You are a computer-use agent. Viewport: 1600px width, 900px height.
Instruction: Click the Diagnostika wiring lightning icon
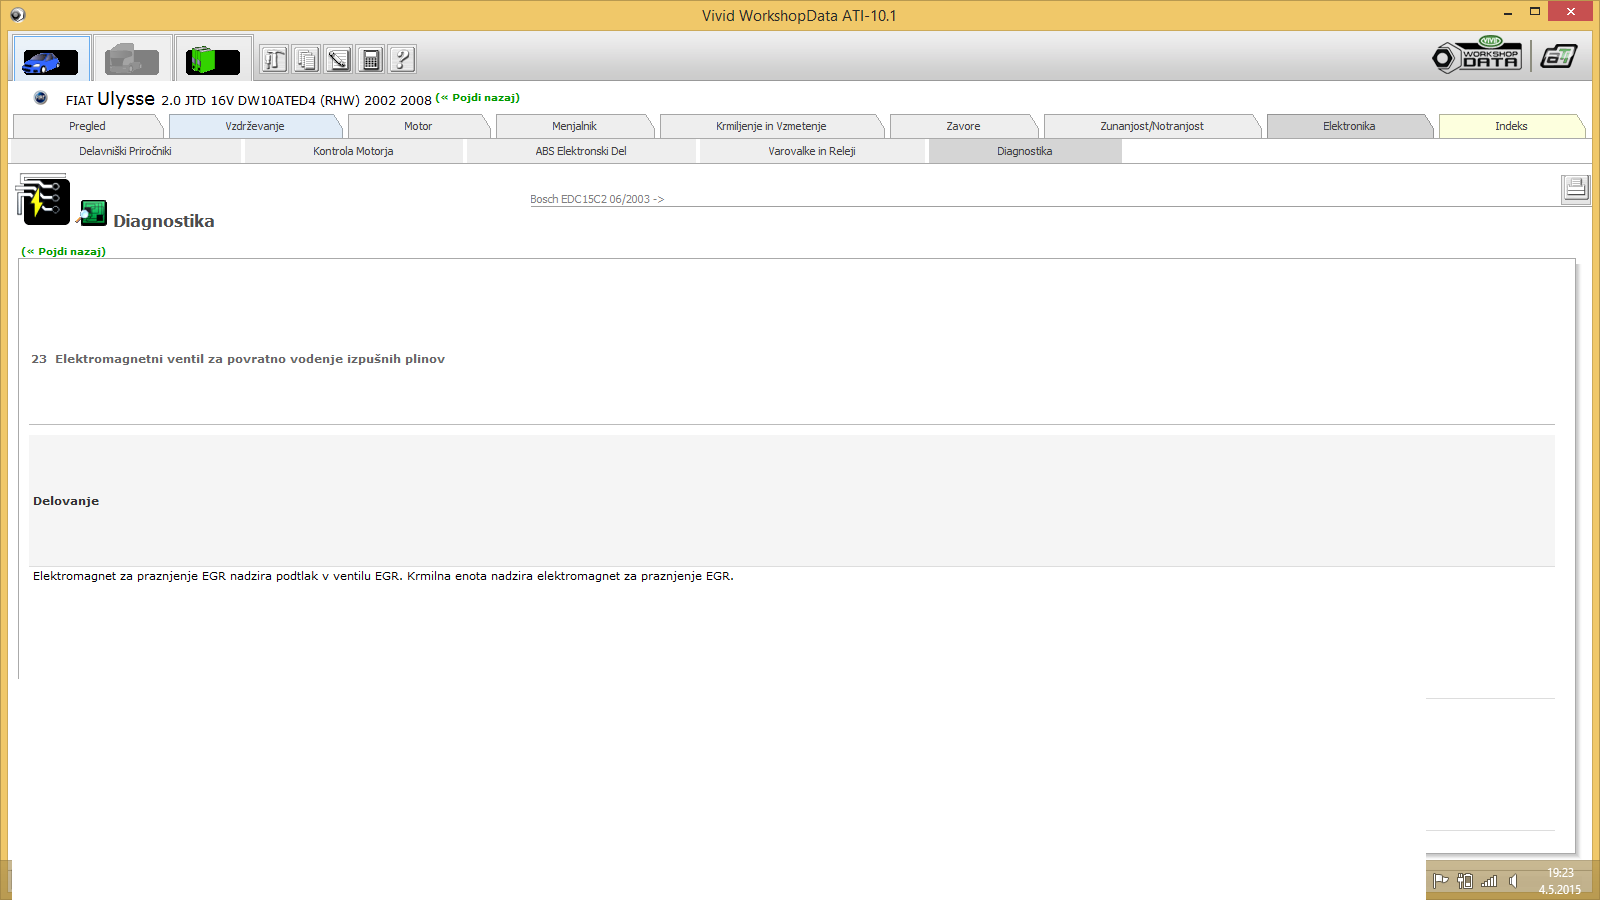pyautogui.click(x=43, y=200)
